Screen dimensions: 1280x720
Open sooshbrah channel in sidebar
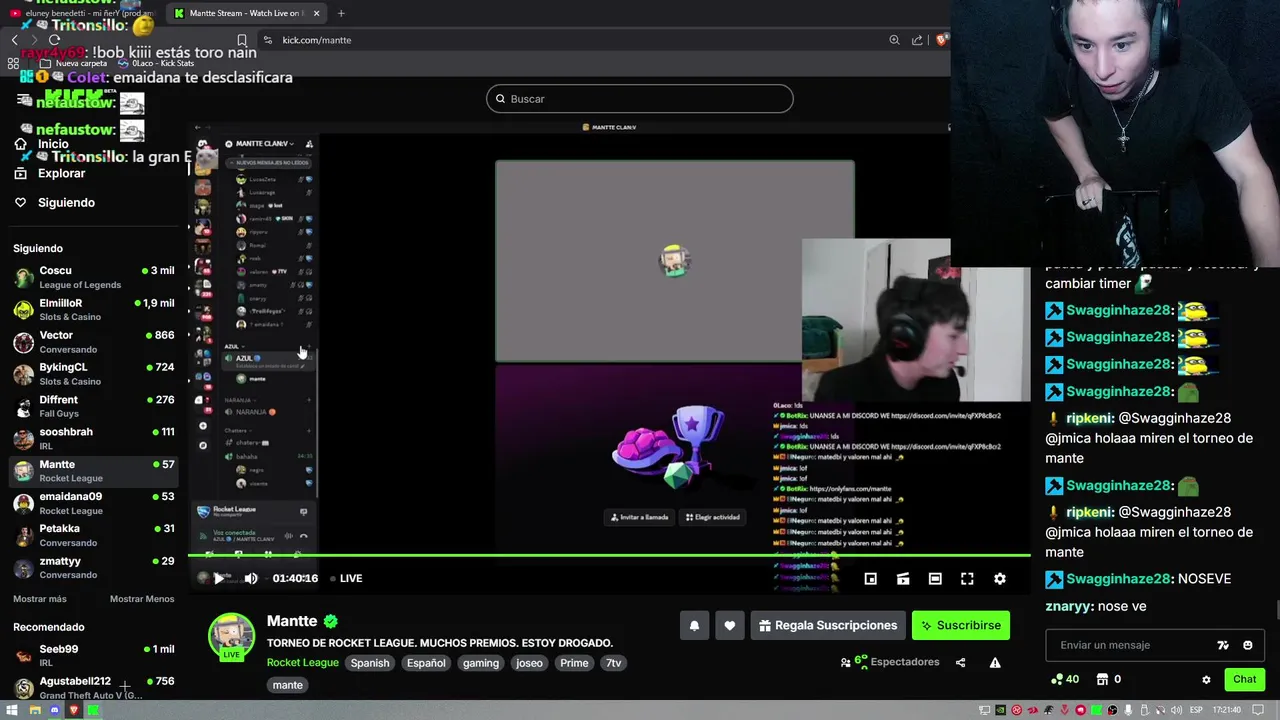[95, 438]
